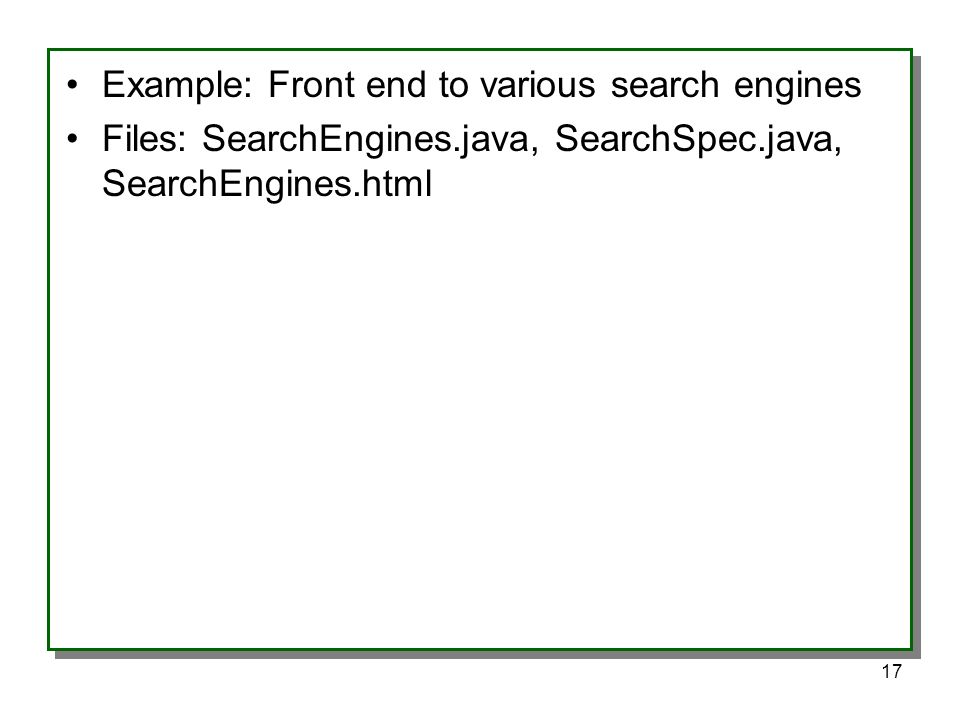The image size is (960, 720).
Task: Click the second bullet point marker
Action: [73, 139]
